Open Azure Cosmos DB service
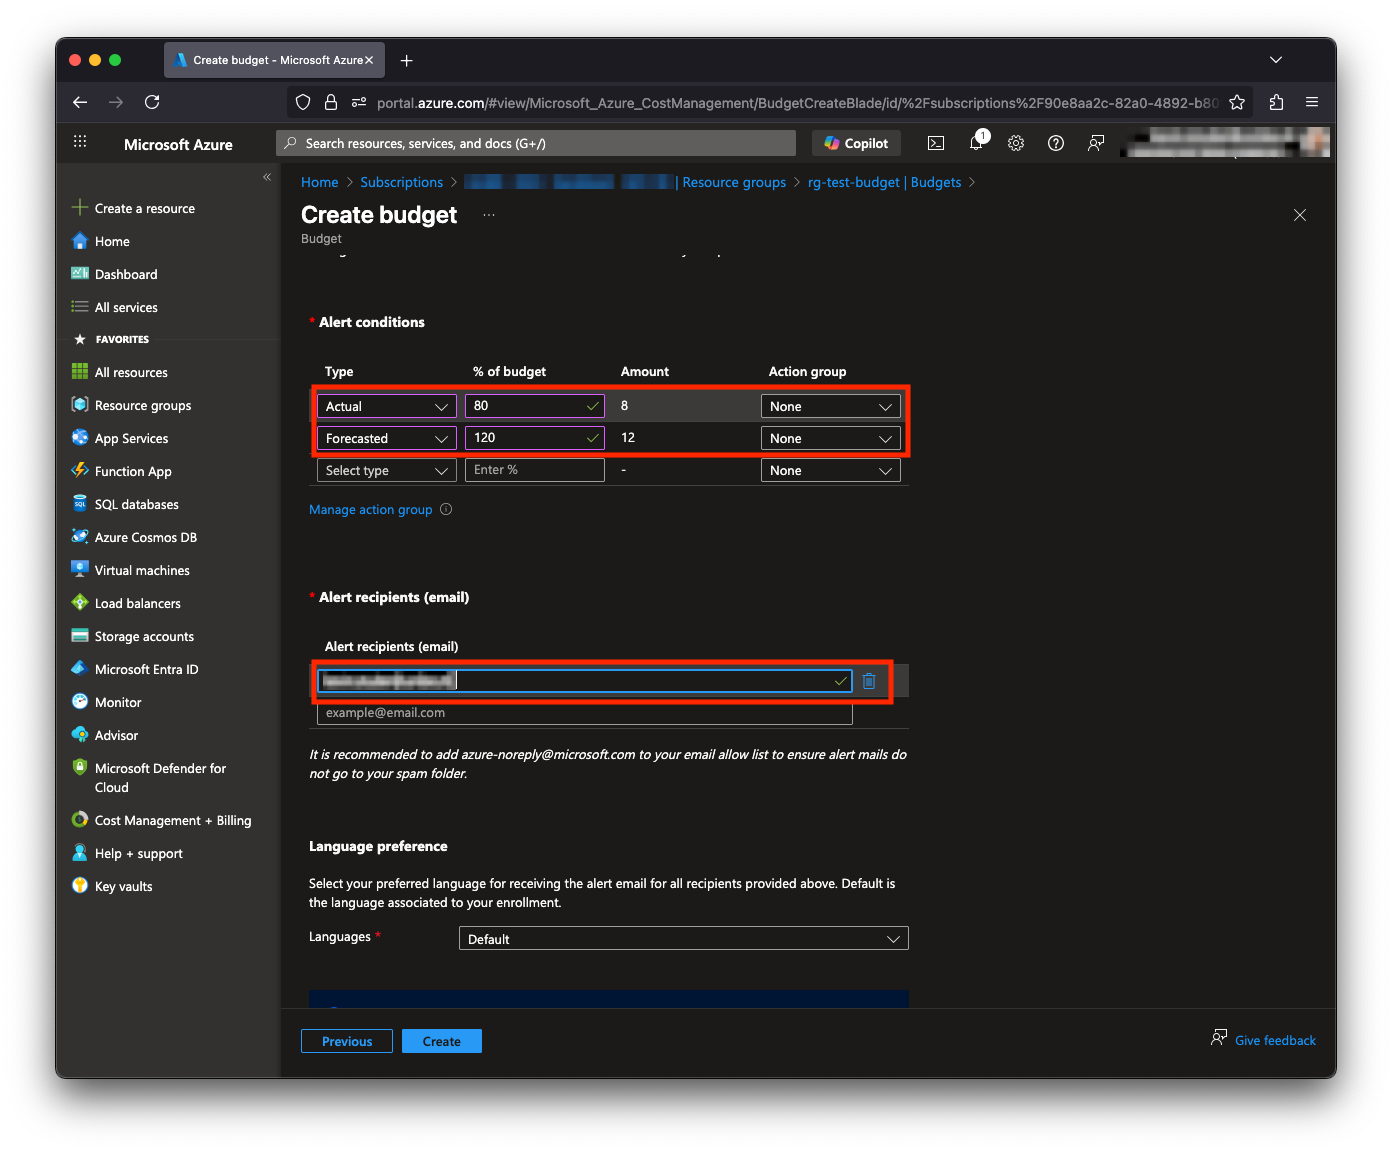The width and height of the screenshot is (1392, 1152). 144,537
